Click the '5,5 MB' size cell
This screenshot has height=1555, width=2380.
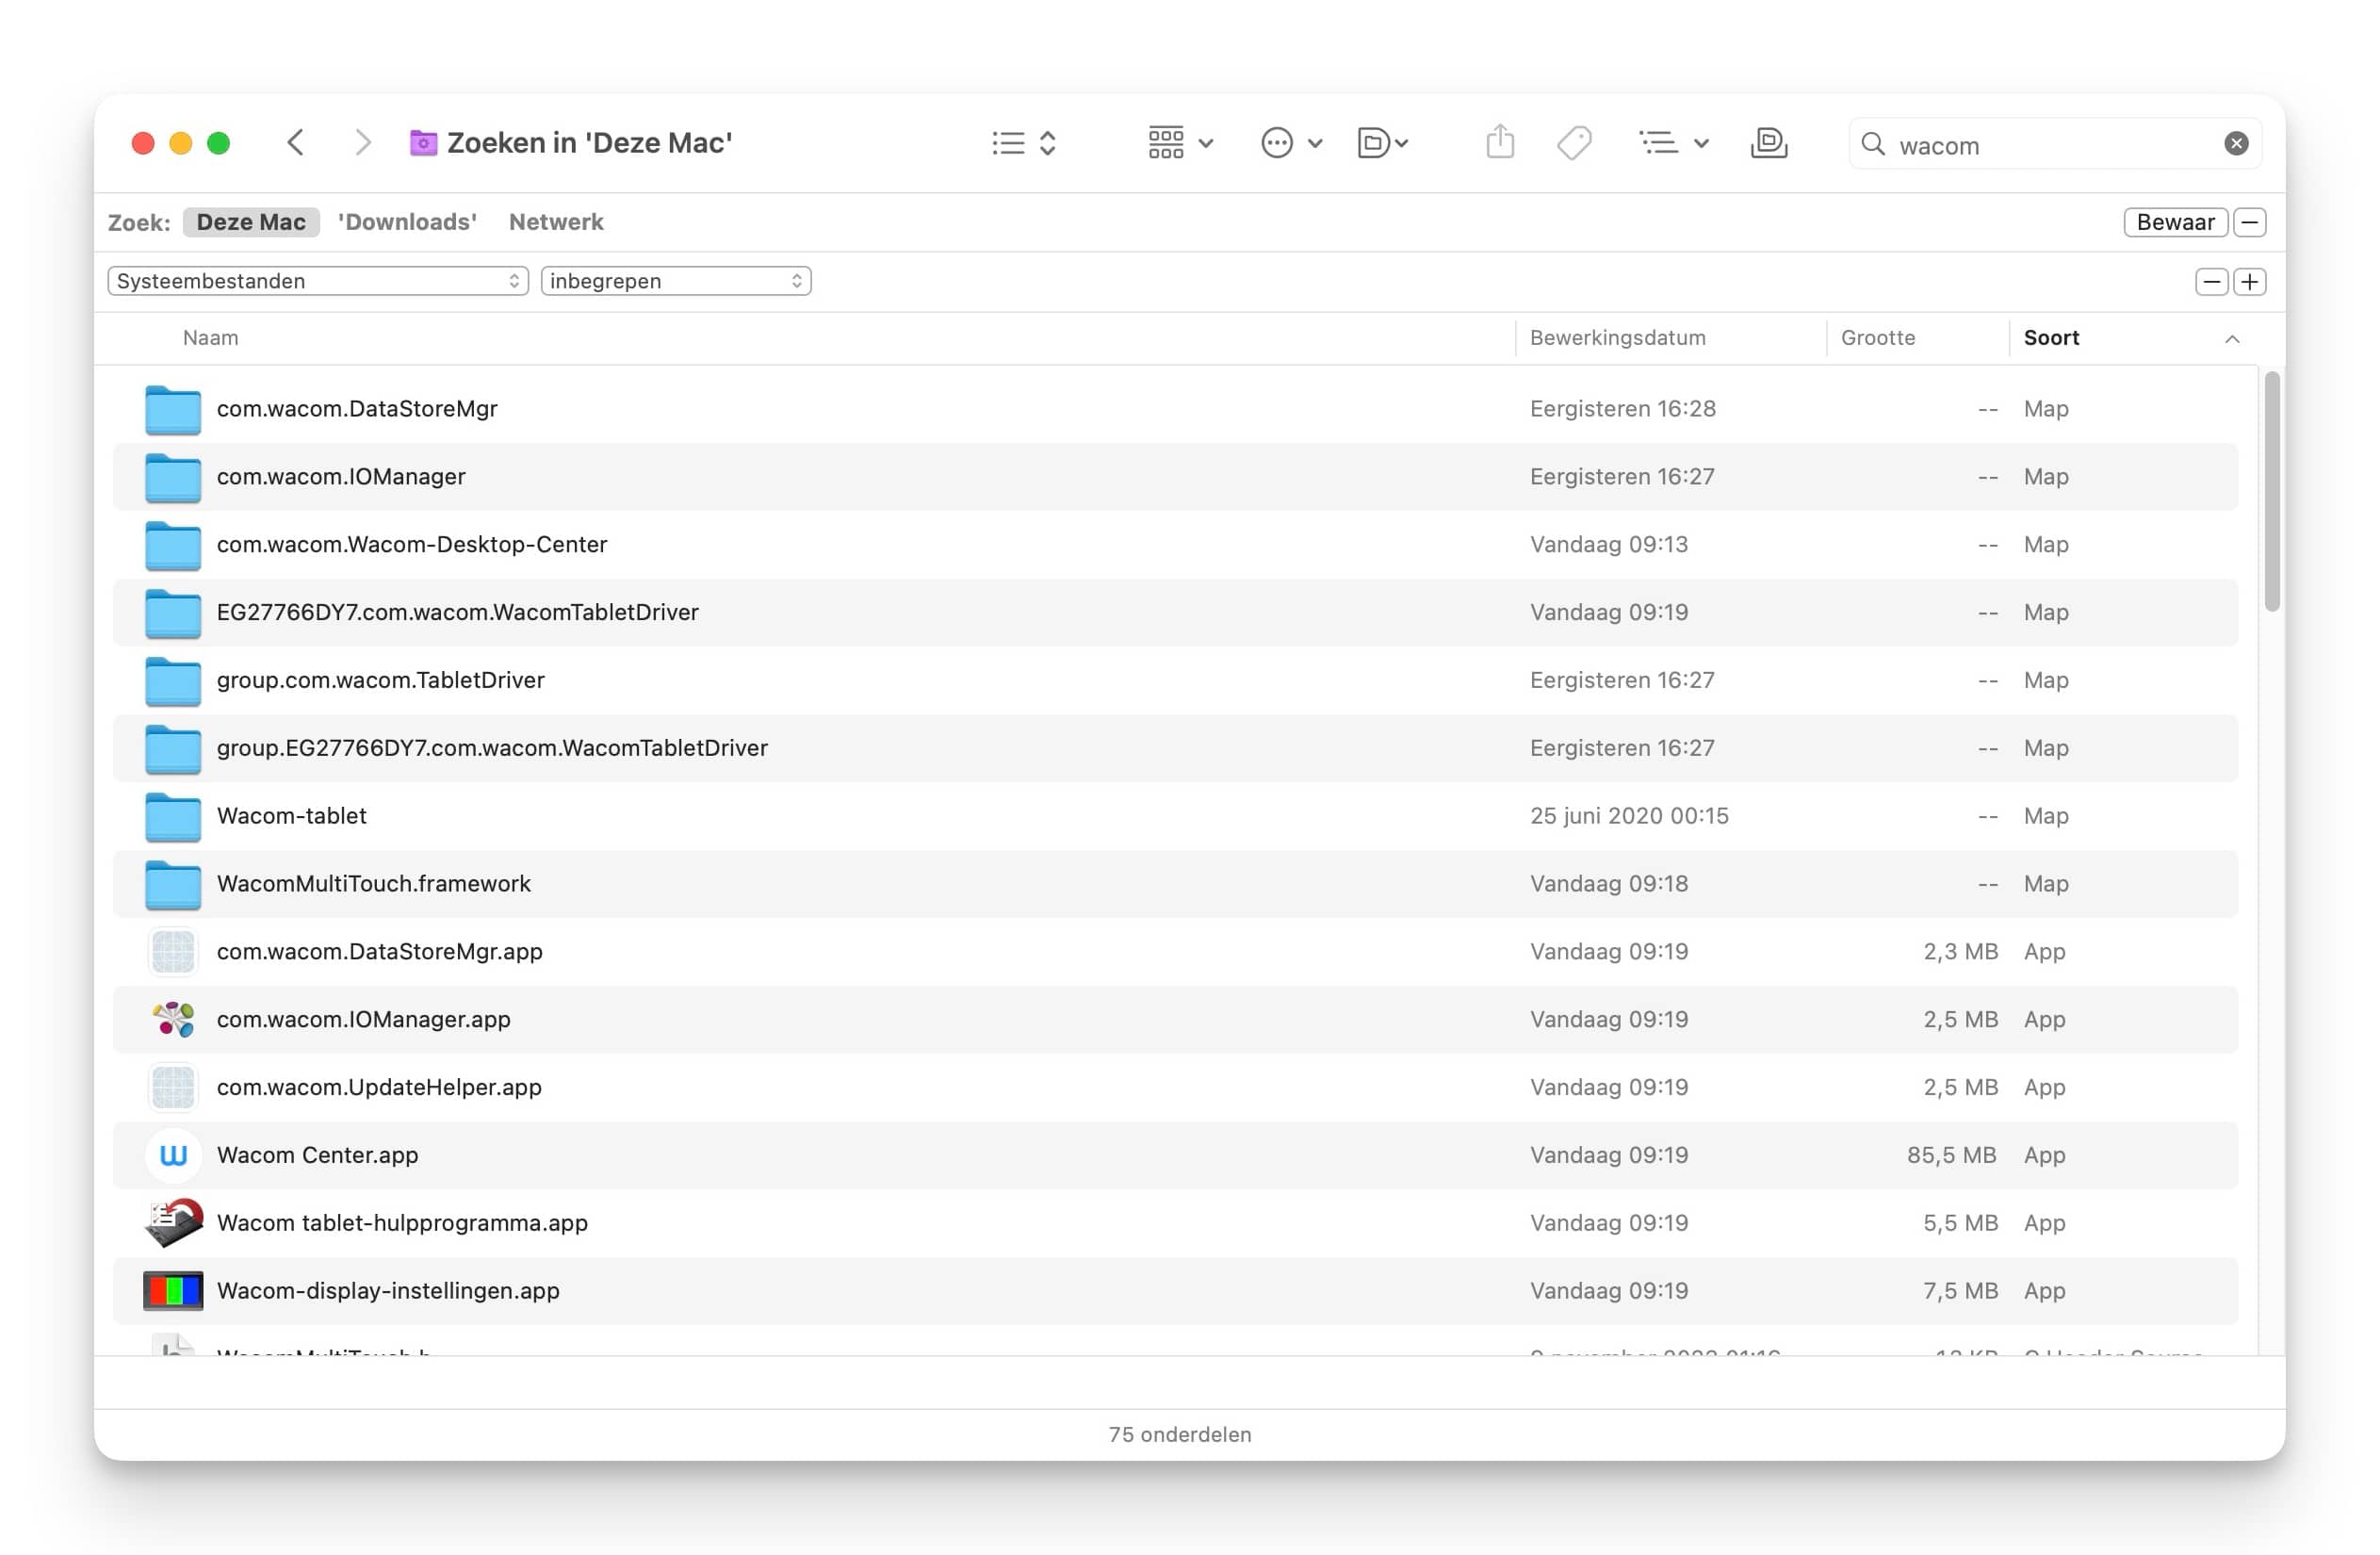[x=1961, y=1224]
